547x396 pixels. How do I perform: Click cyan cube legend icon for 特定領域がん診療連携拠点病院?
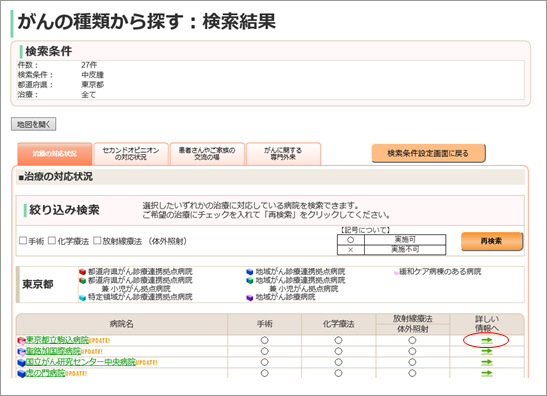[x=82, y=298]
